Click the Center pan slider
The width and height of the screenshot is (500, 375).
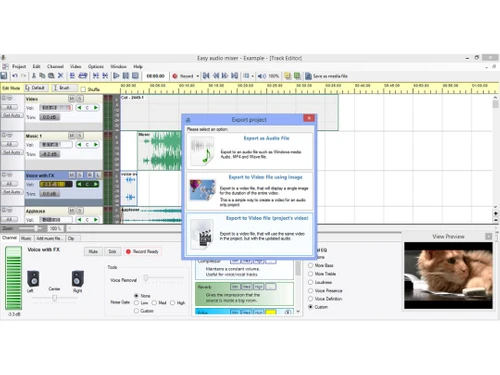click(55, 298)
